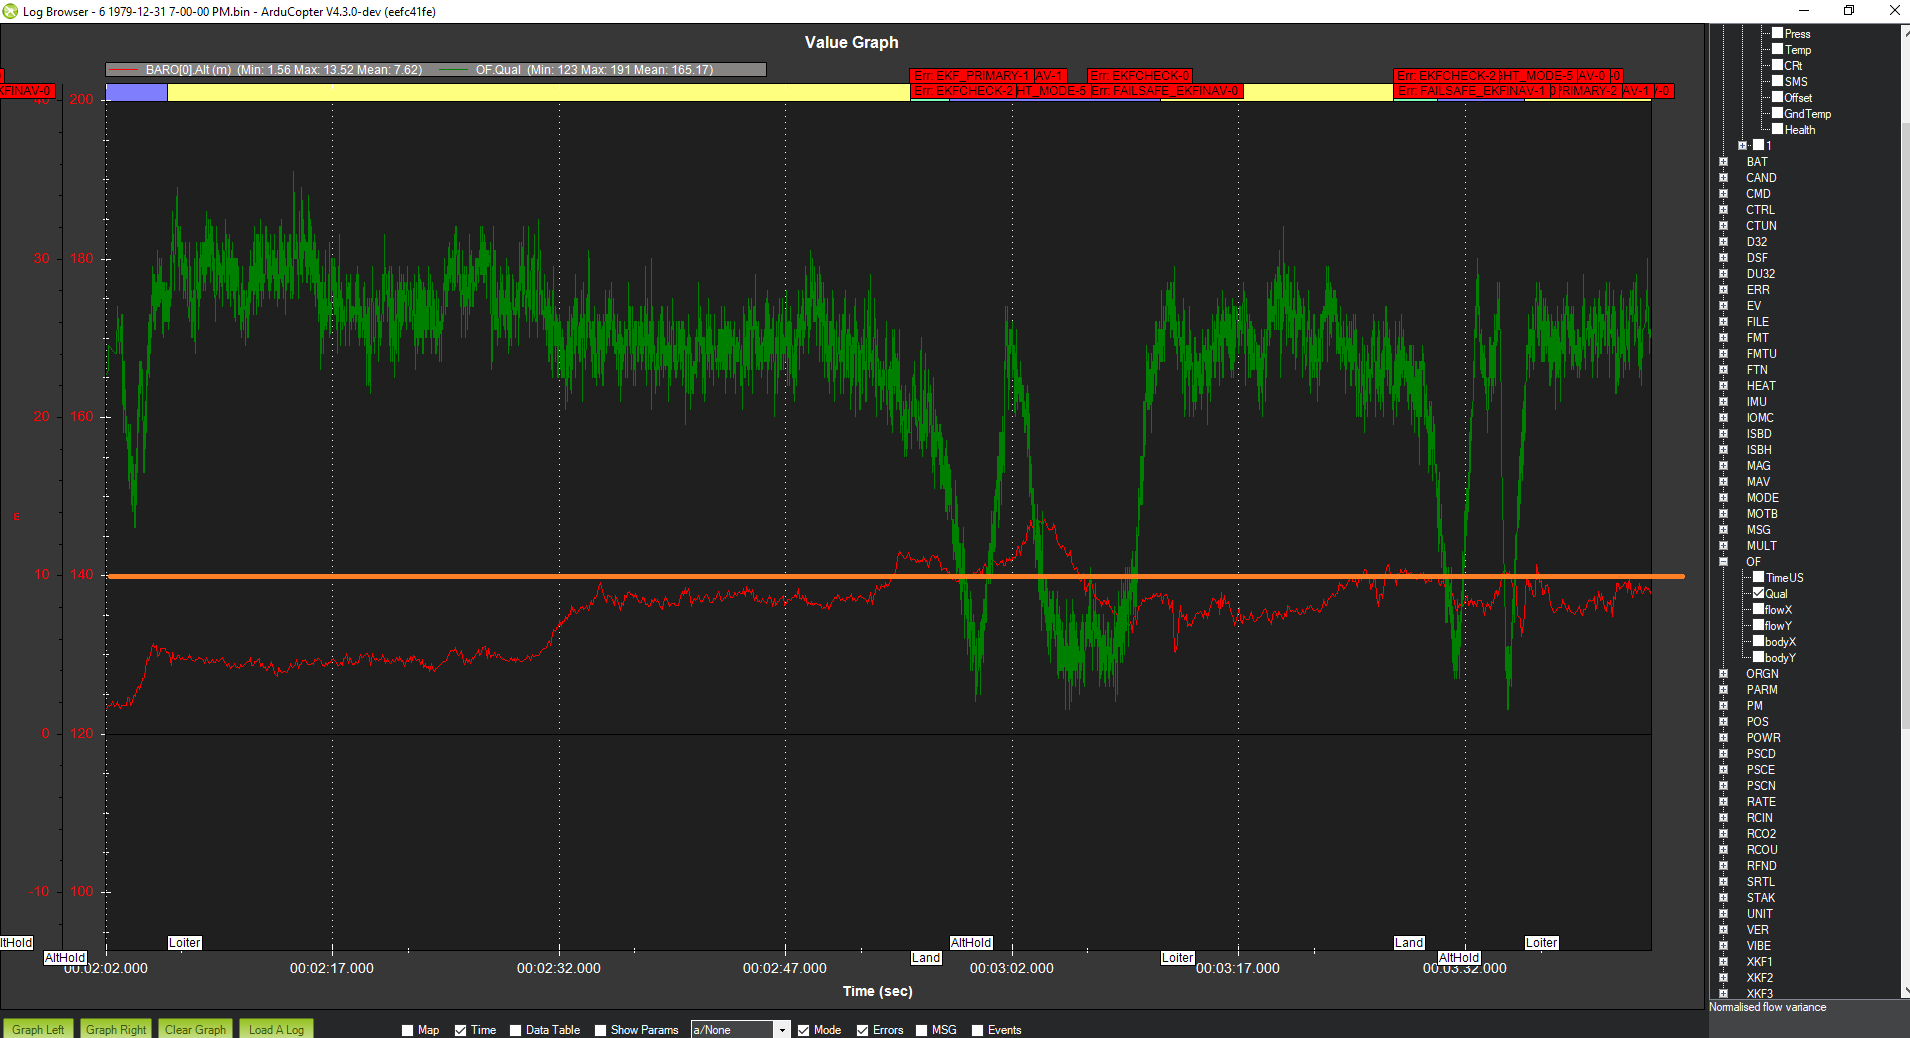1910x1038 pixels.
Task: Expand the VIBE tree node
Action: click(x=1723, y=946)
